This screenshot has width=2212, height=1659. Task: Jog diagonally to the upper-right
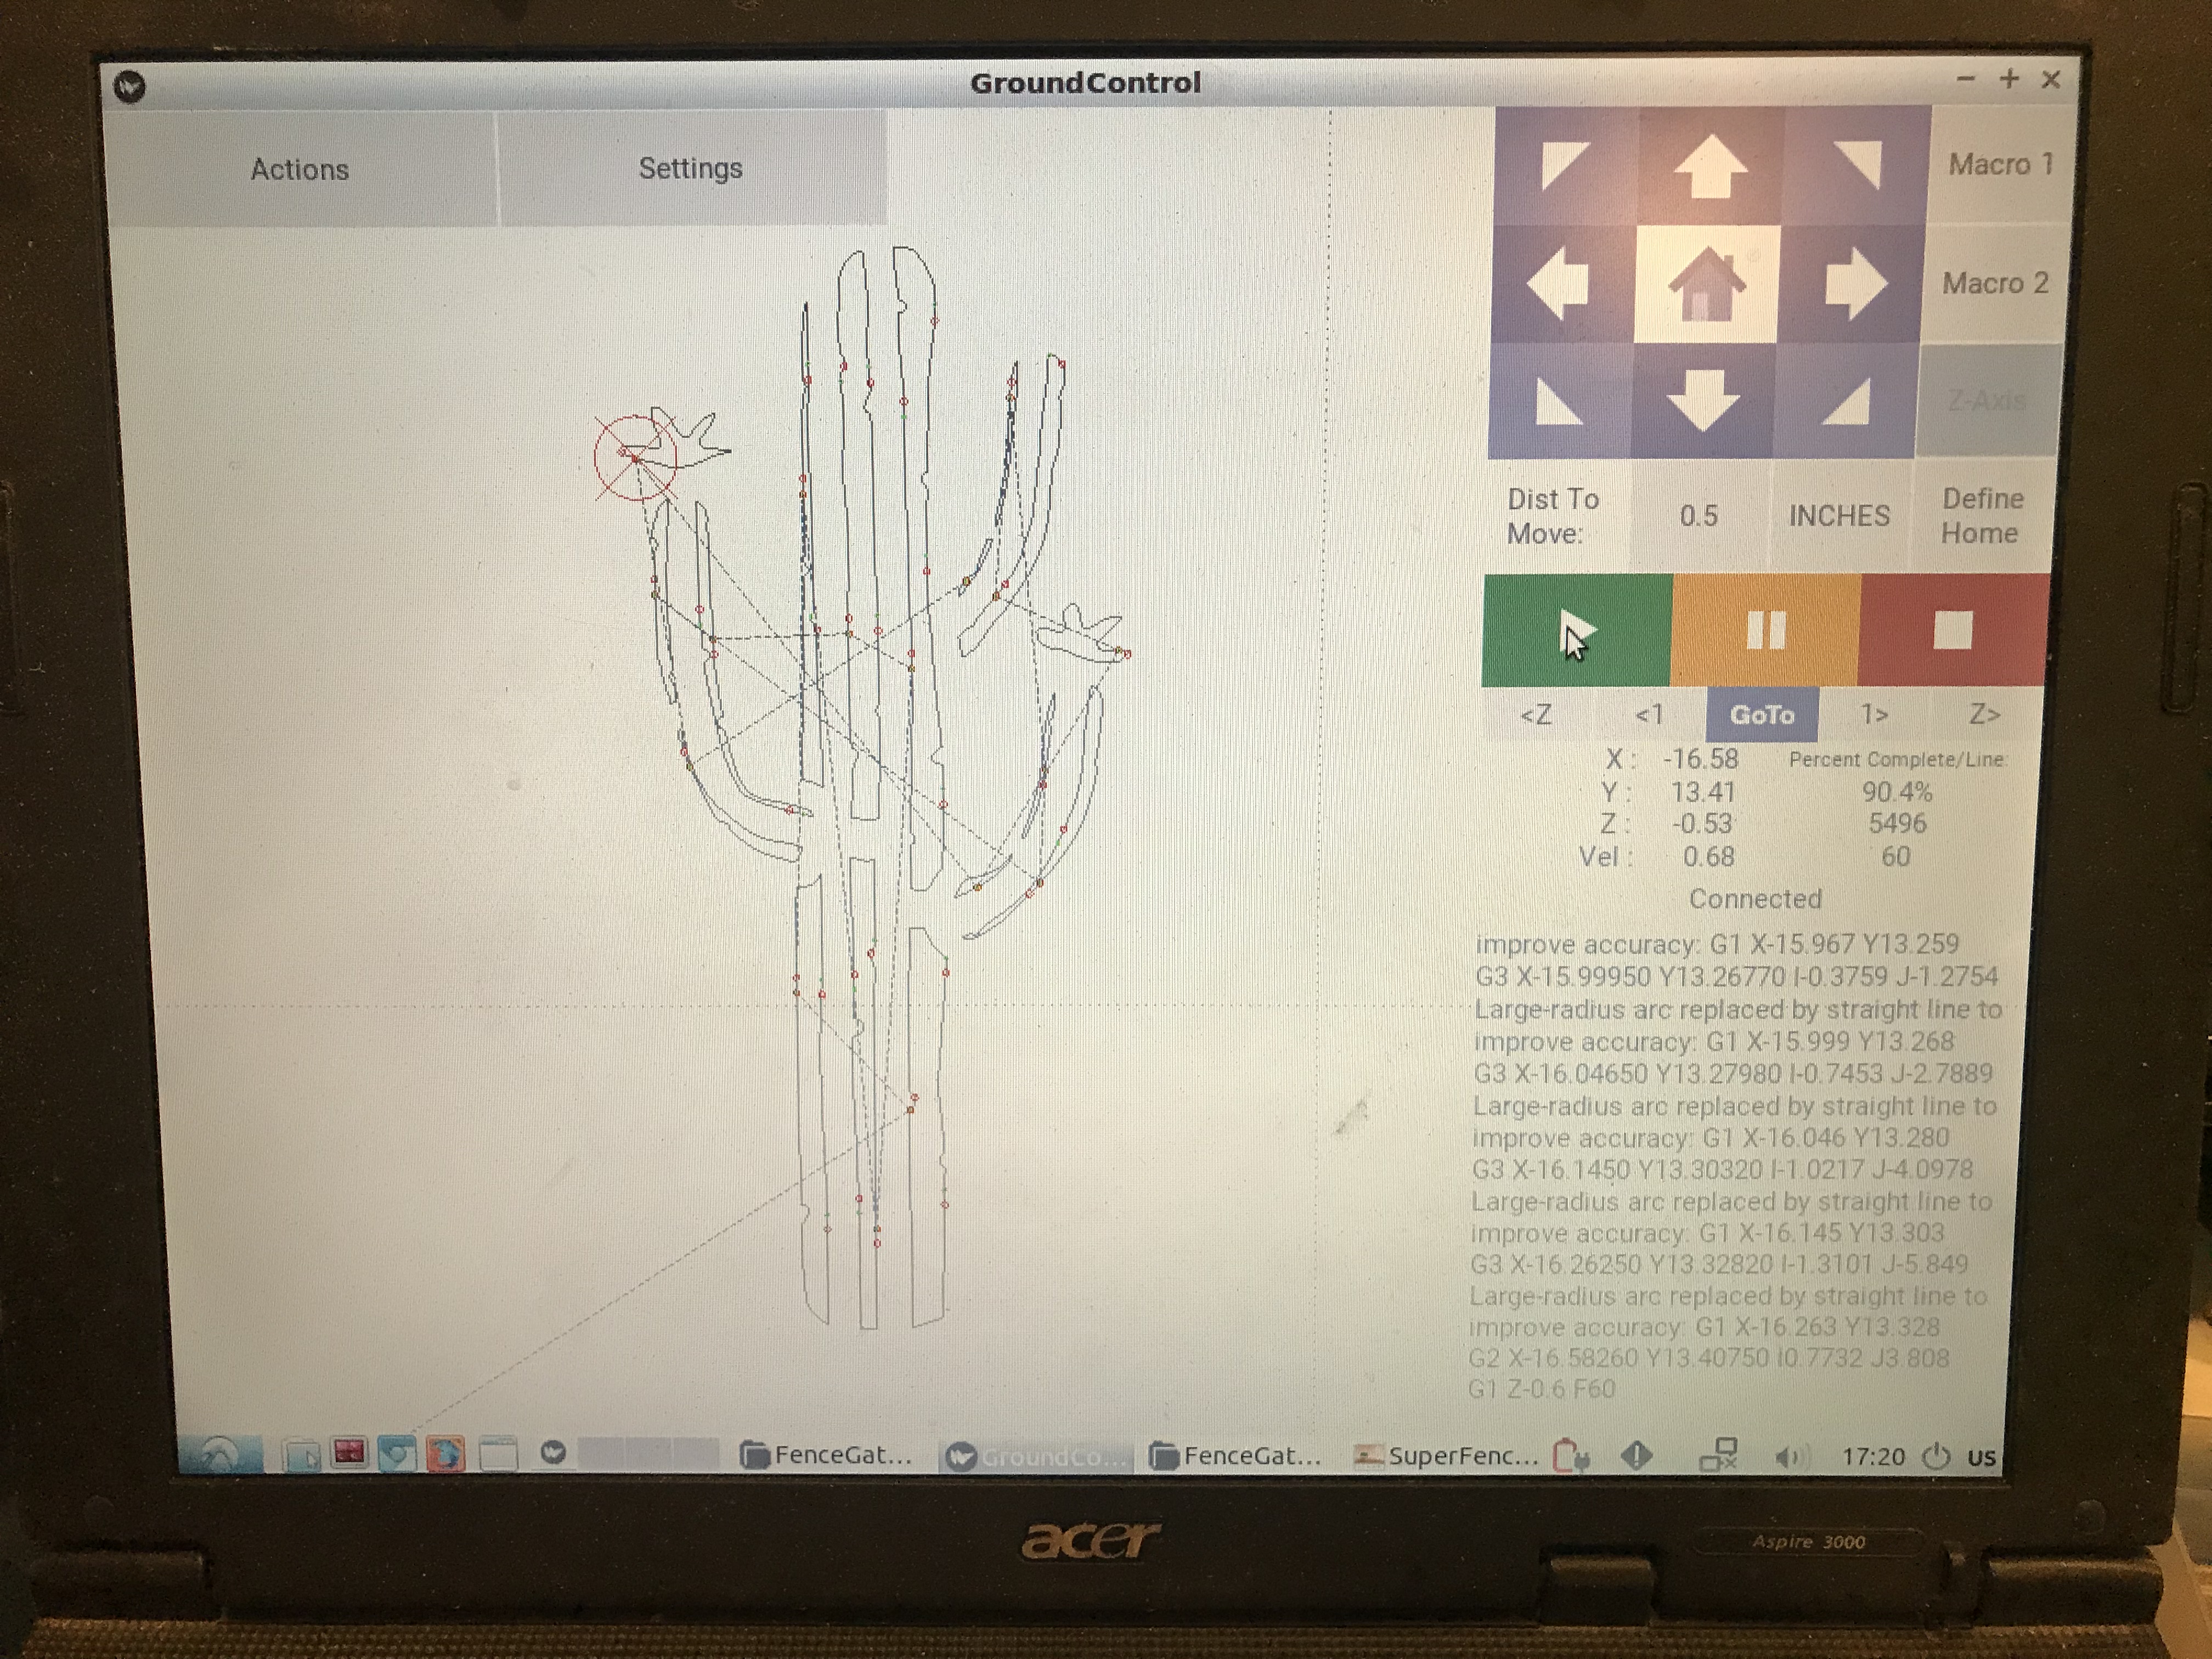(x=1857, y=165)
